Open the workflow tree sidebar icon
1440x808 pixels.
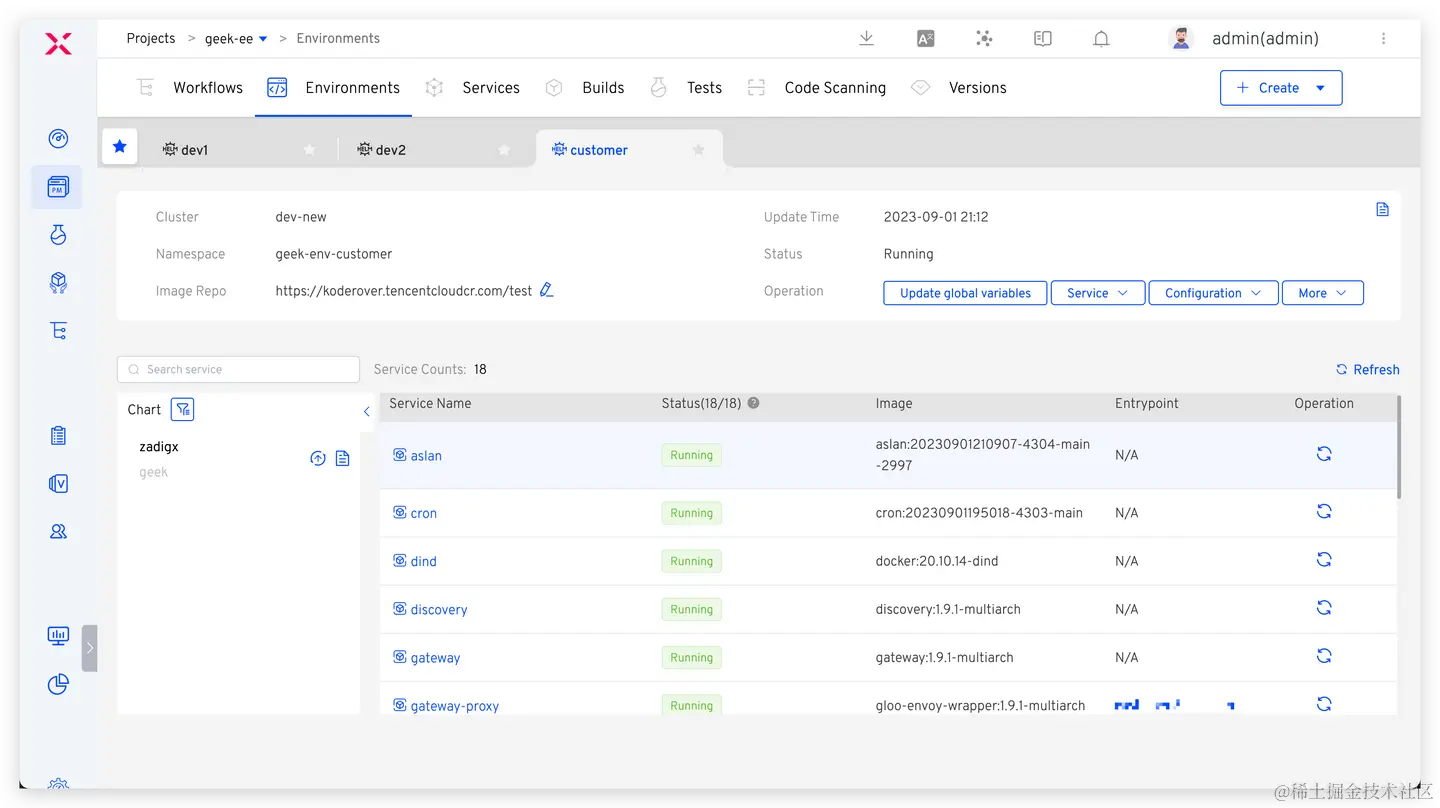coord(58,331)
